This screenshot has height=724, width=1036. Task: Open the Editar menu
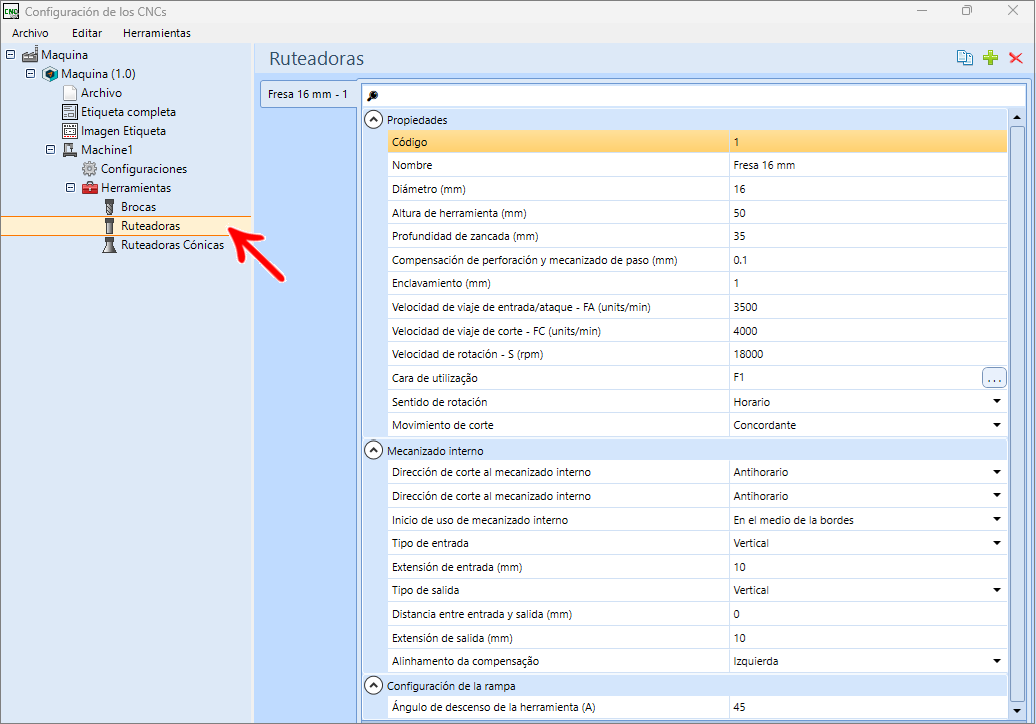coord(87,33)
